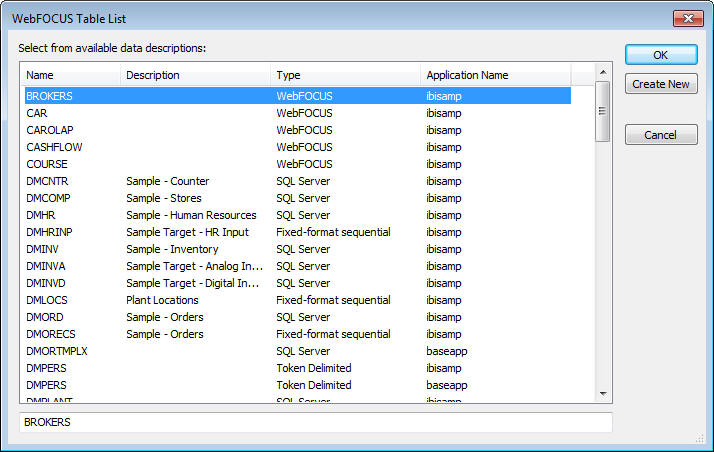Select the DMINVA table
The image size is (714, 452).
[46, 266]
